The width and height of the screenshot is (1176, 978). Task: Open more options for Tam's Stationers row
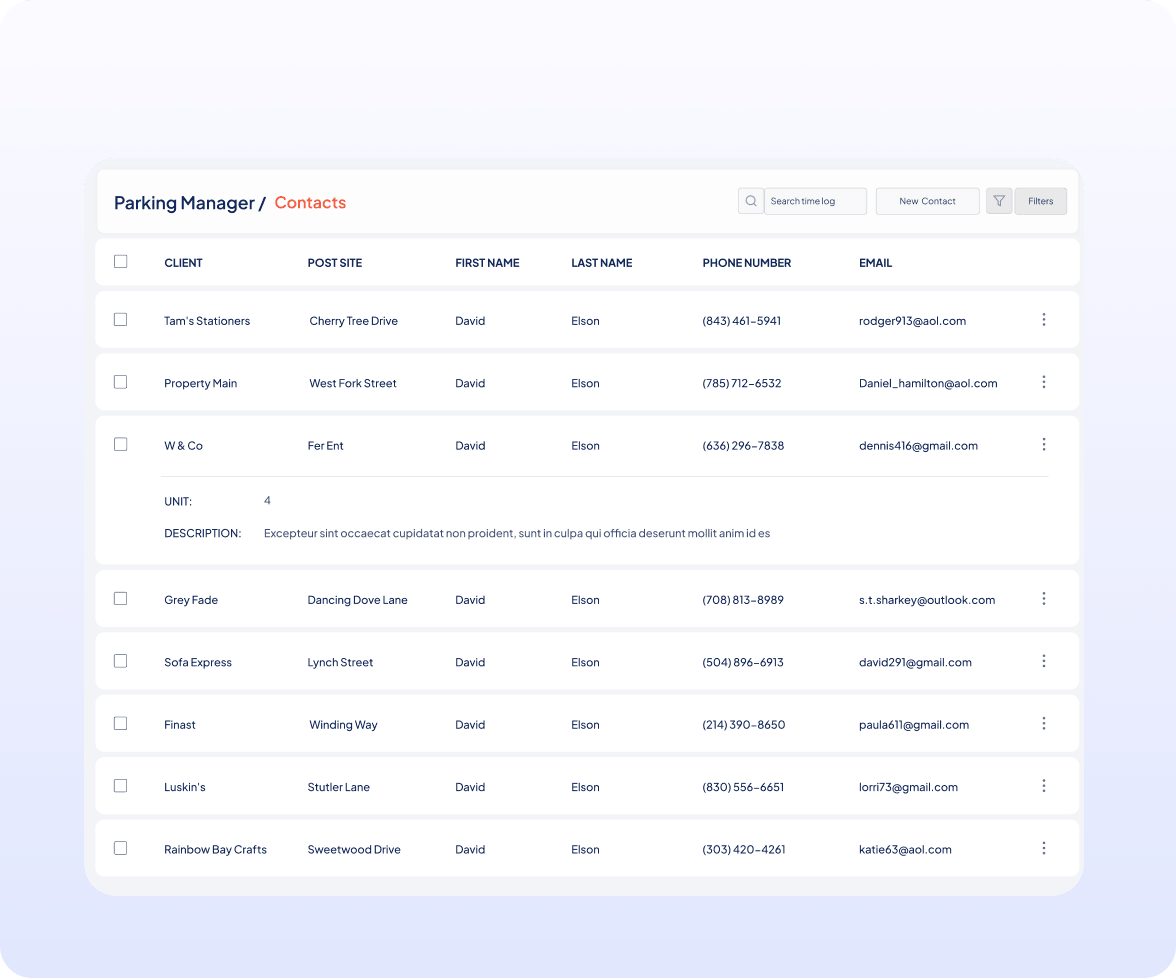(1043, 320)
